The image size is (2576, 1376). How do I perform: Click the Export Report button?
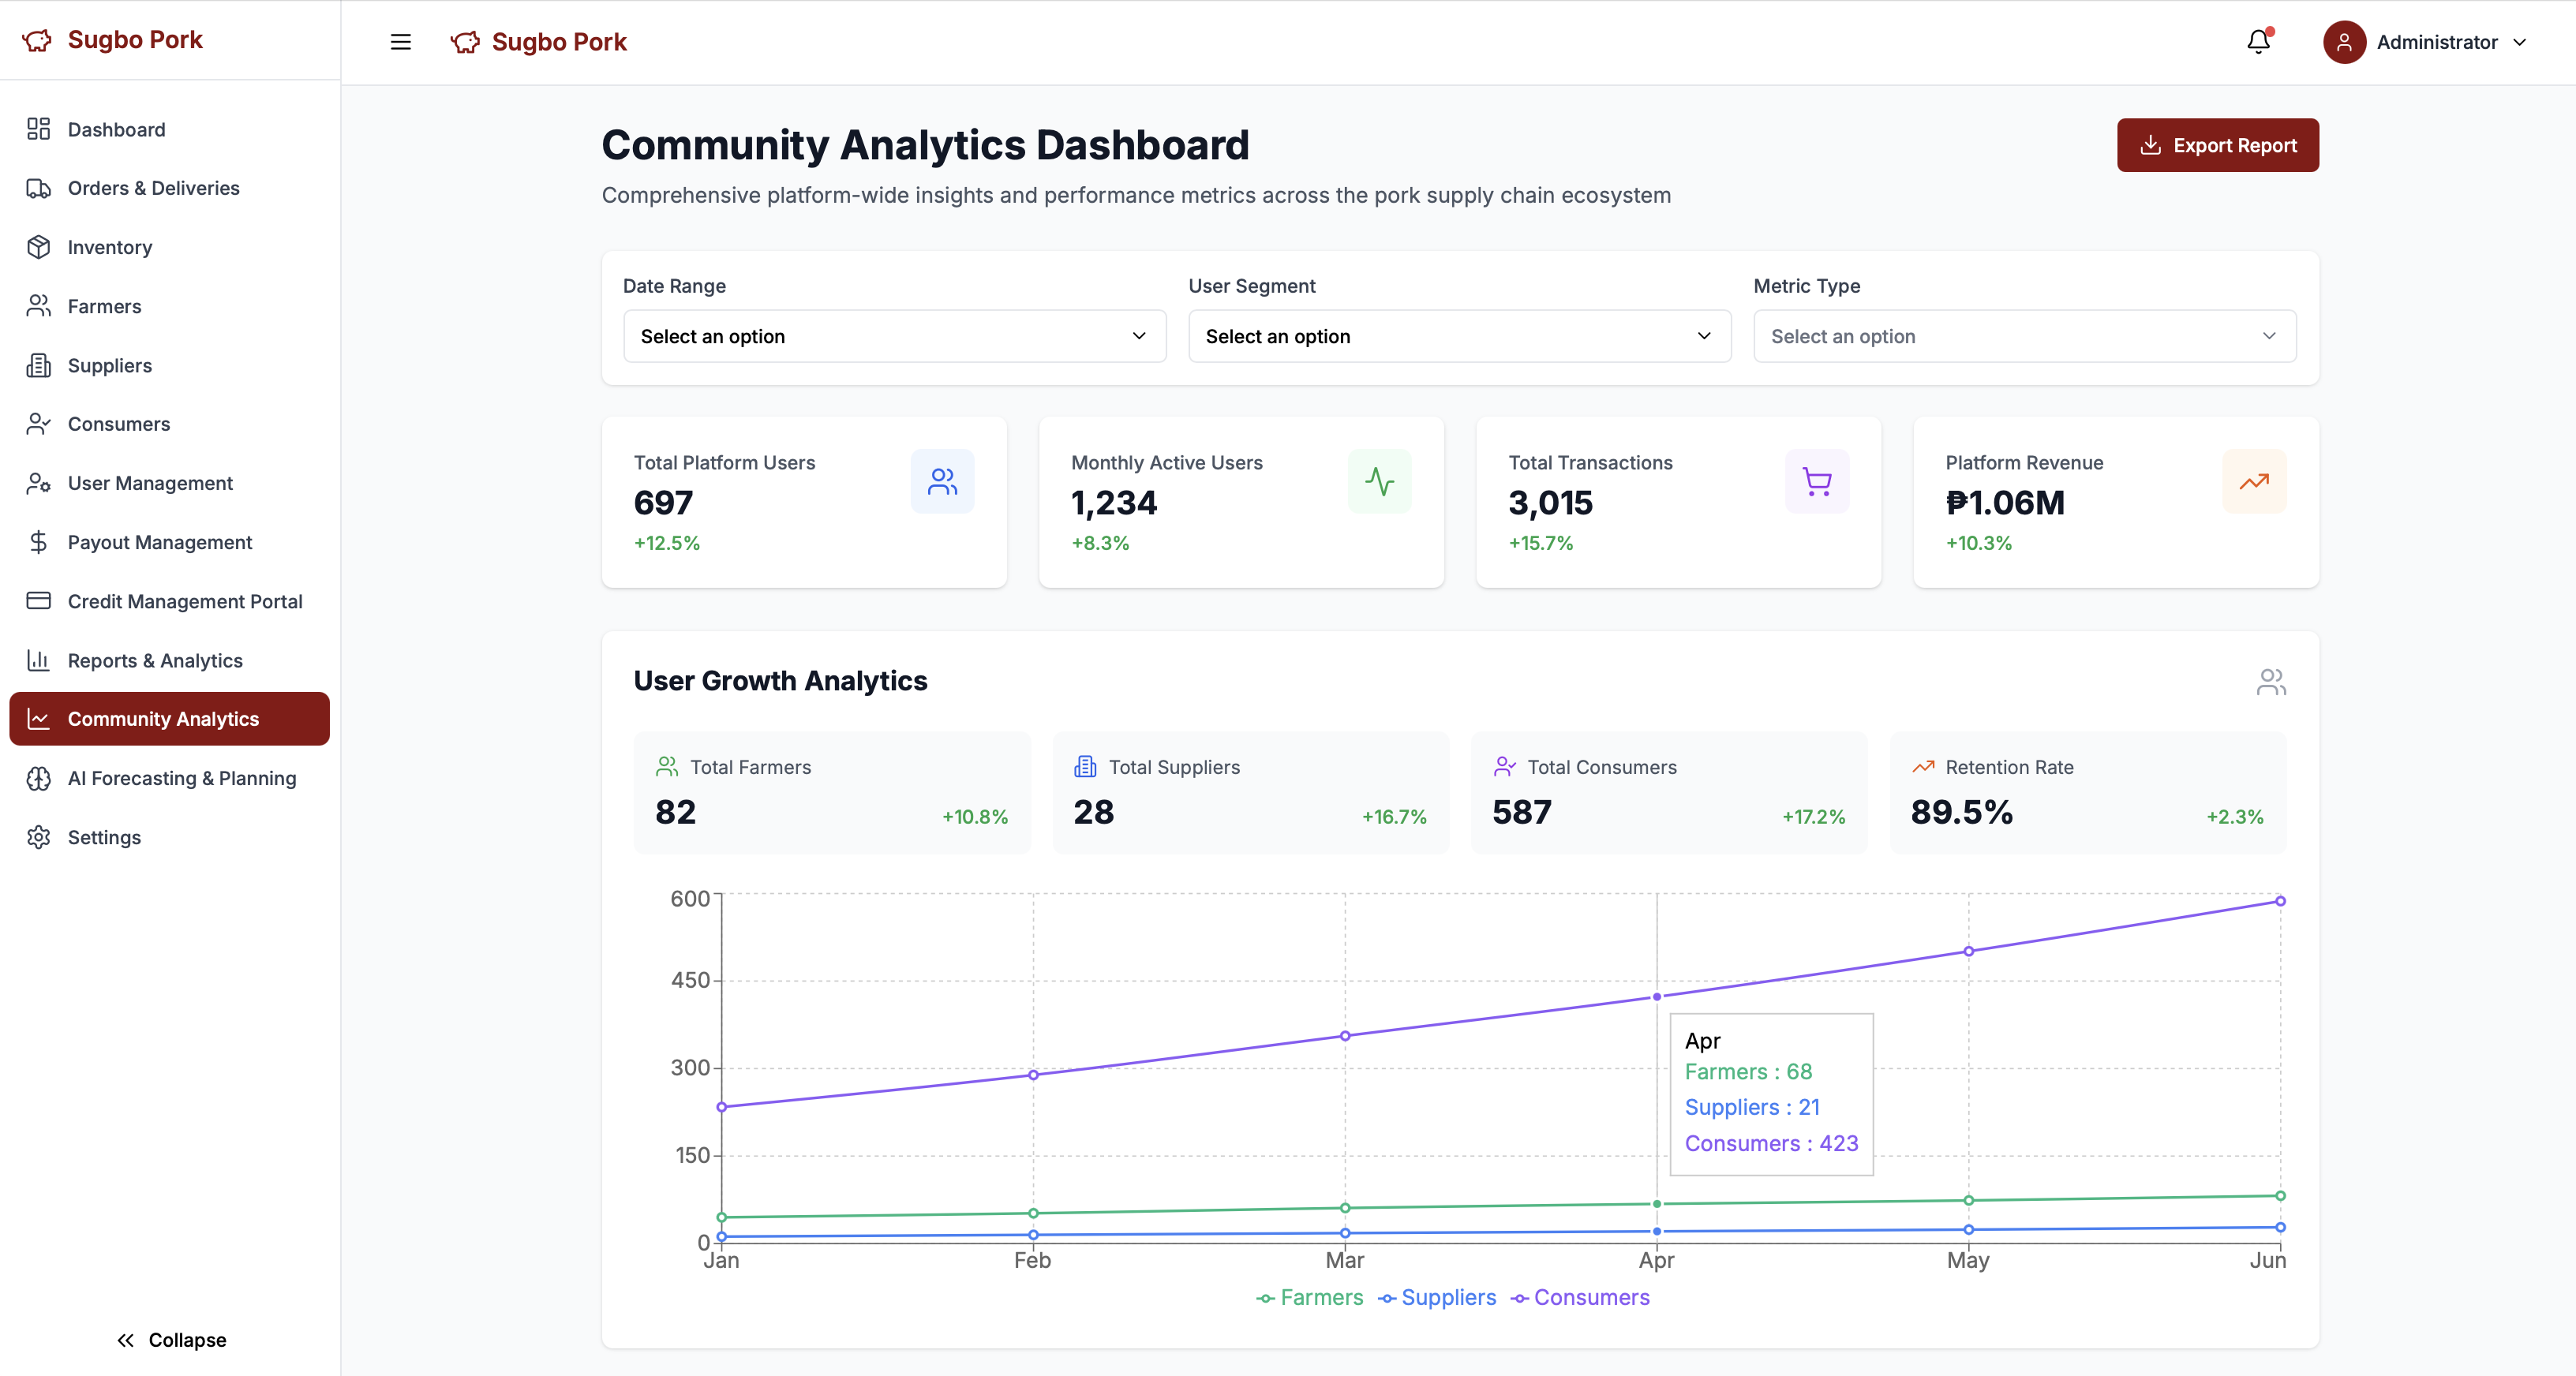click(2217, 145)
